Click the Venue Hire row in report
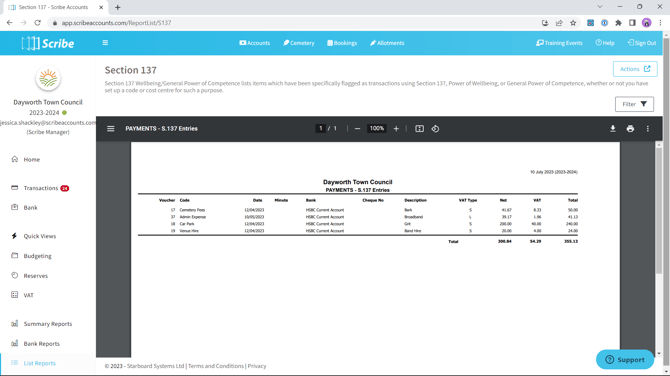 (x=358, y=231)
